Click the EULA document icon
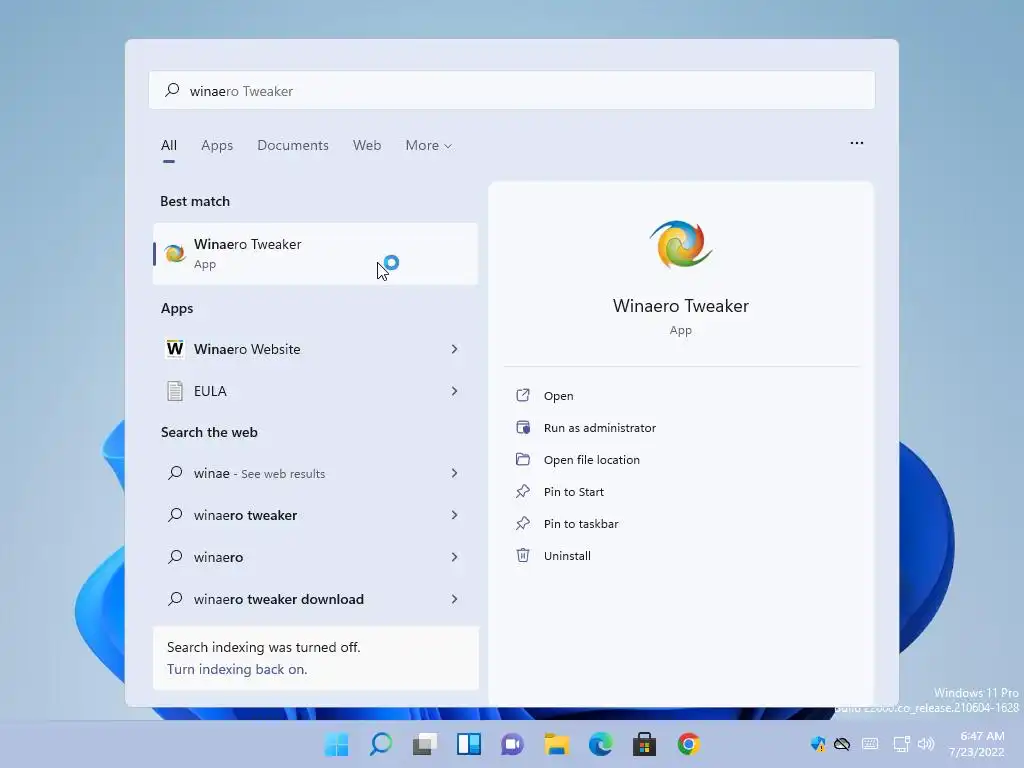The width and height of the screenshot is (1024, 768). (x=174, y=391)
